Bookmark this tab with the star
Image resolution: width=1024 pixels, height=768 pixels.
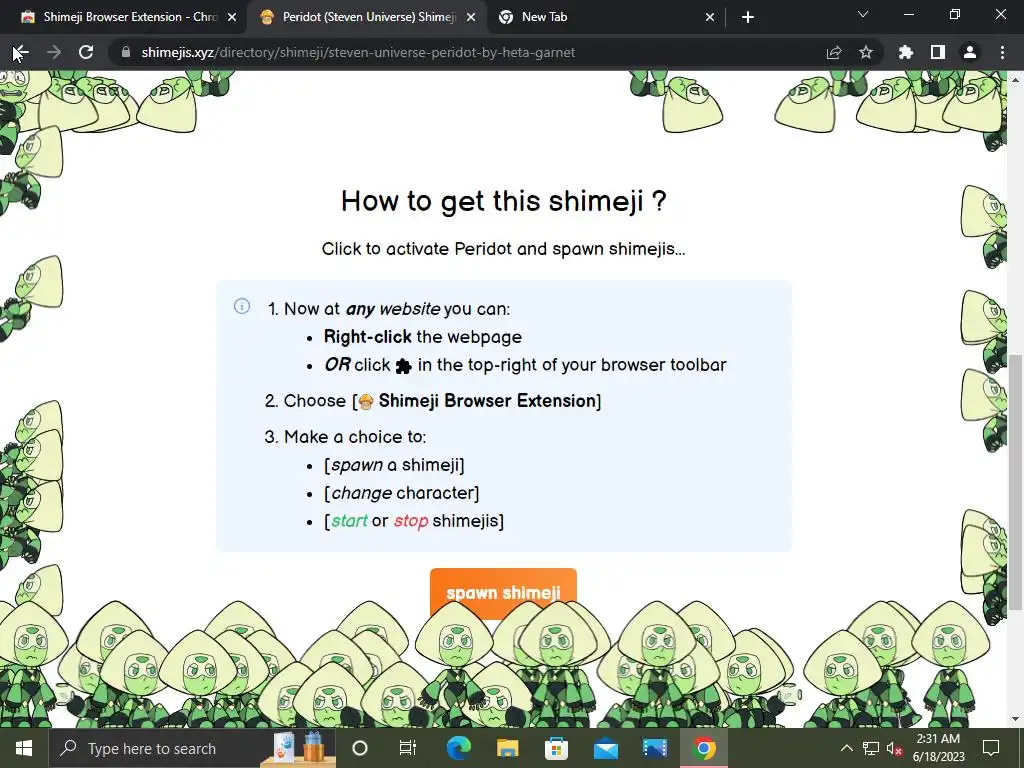(865, 52)
